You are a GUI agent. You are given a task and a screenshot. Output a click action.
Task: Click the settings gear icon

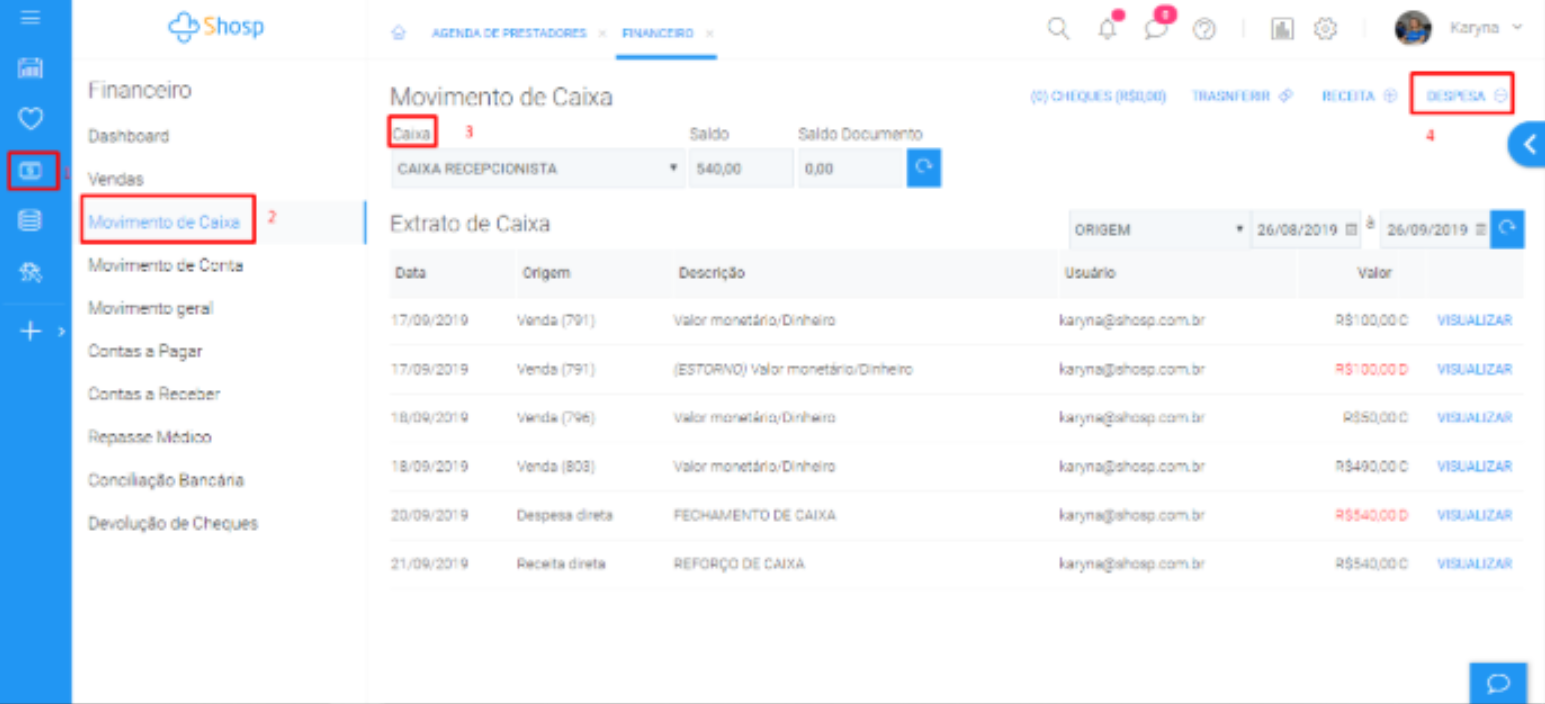[x=1325, y=29]
